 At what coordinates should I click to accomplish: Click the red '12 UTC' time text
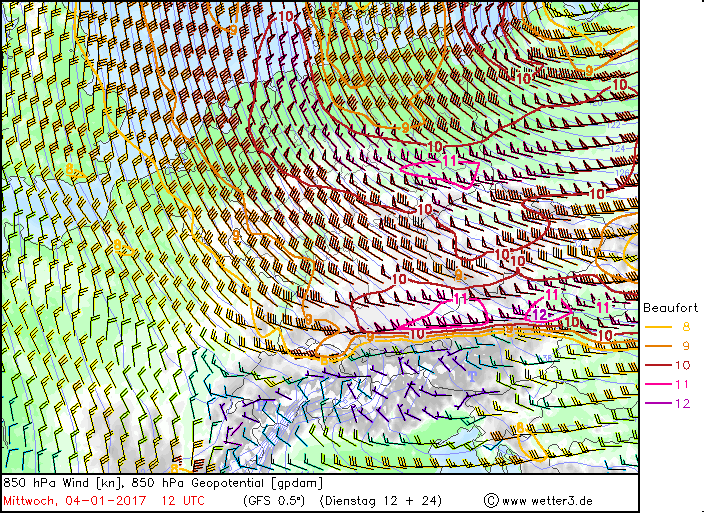pyautogui.click(x=183, y=501)
